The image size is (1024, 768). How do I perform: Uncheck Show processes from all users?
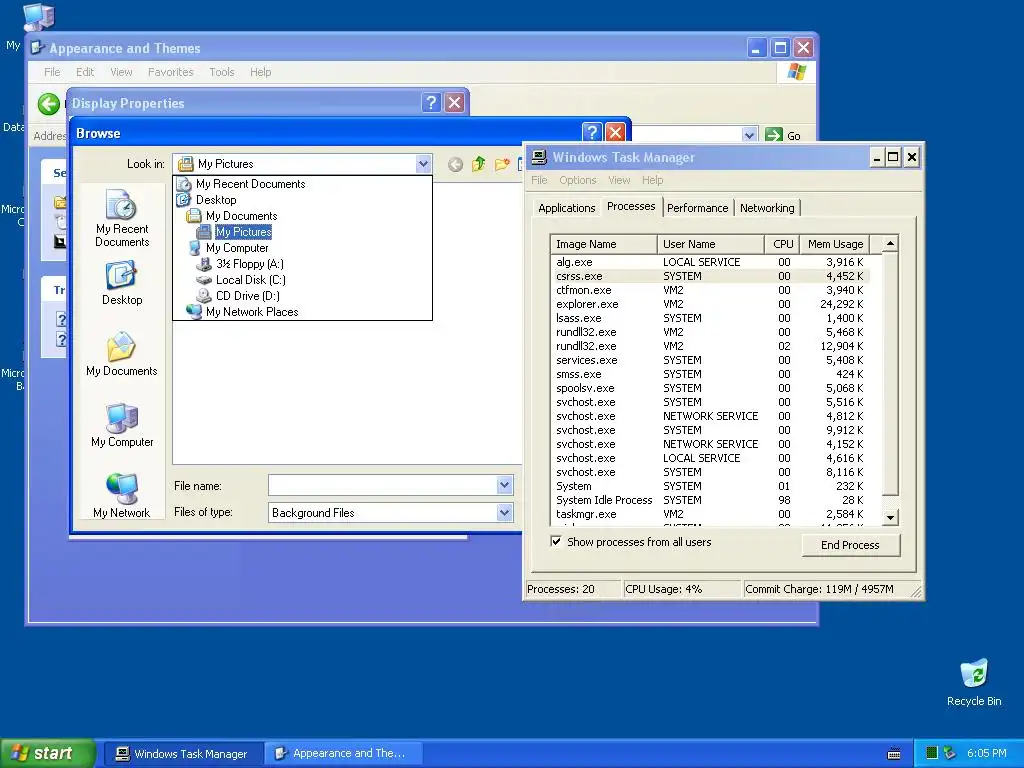point(556,541)
